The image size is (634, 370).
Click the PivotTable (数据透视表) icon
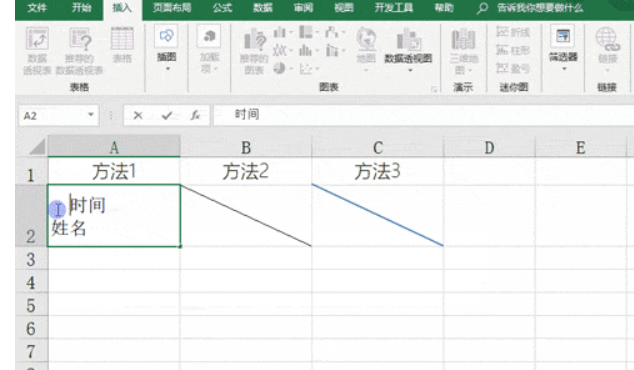(x=37, y=38)
